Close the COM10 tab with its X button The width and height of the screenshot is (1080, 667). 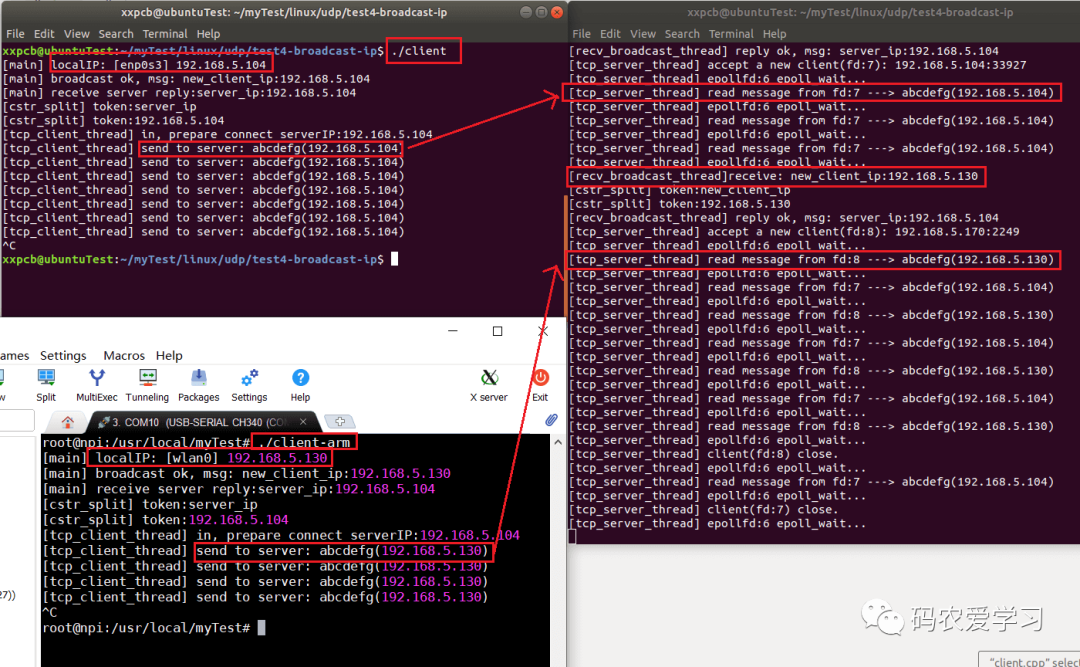click(305, 421)
